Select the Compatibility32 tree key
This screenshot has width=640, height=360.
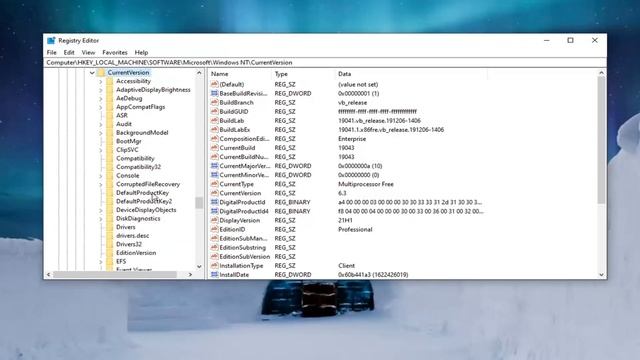[x=138, y=167]
